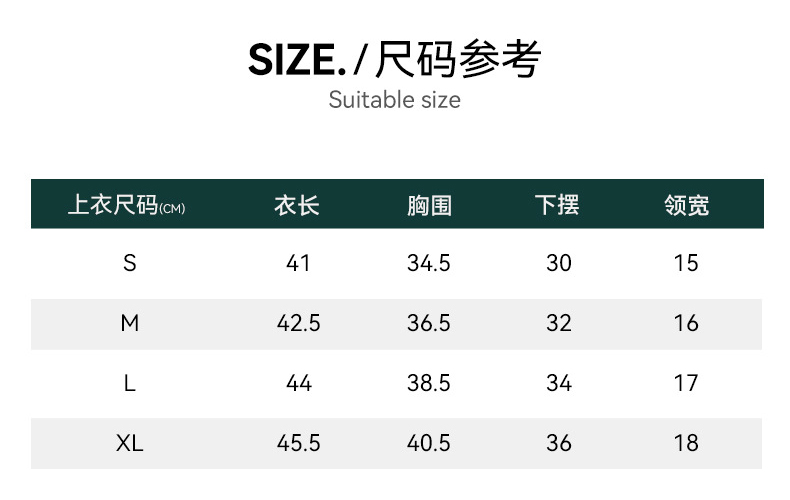
Task: Click the S size row label
Action: [129, 263]
